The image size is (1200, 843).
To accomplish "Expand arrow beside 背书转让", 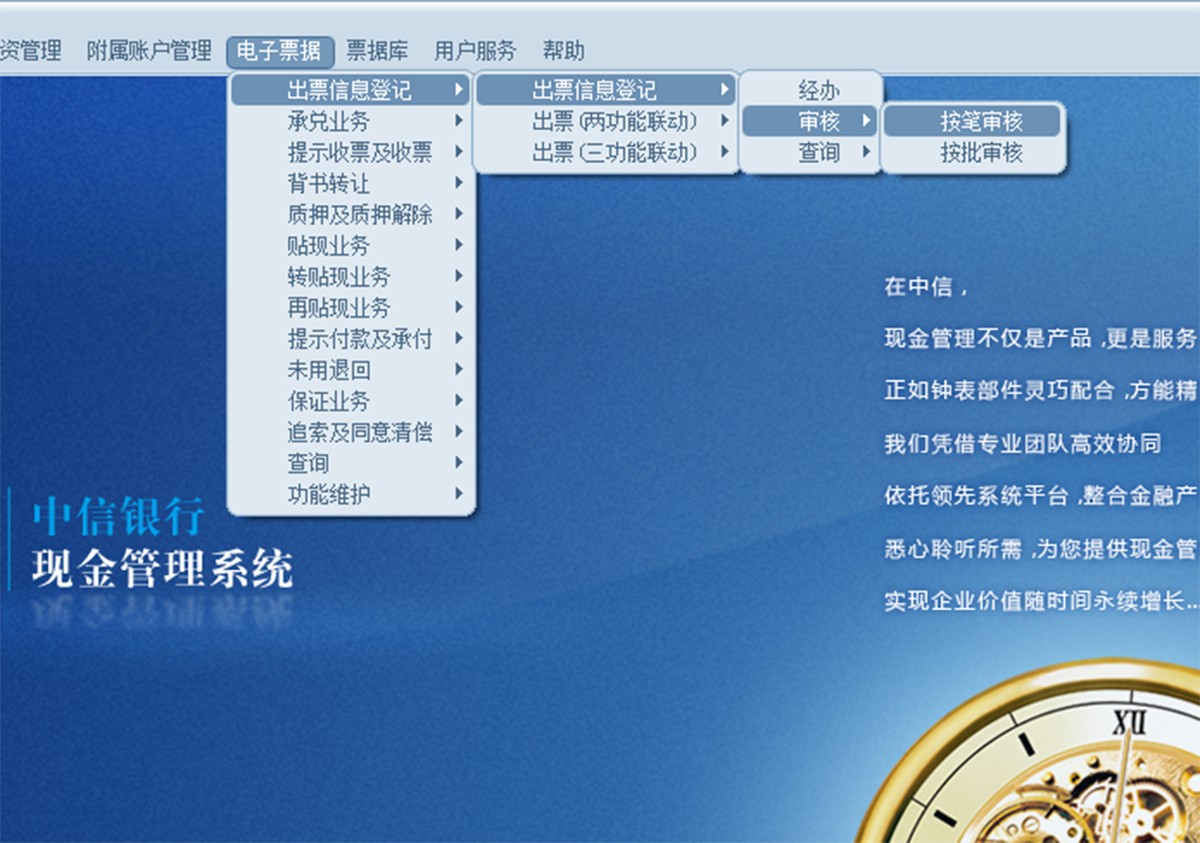I will pyautogui.click(x=458, y=183).
